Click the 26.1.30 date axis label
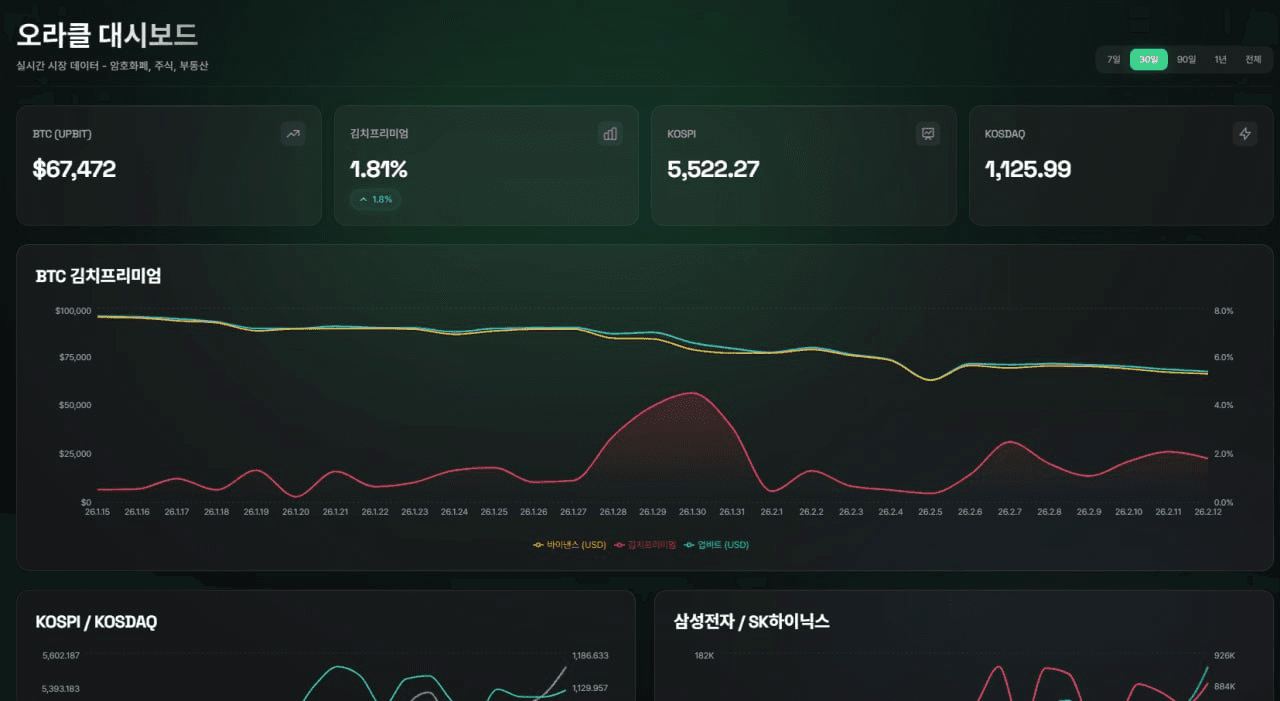Image resolution: width=1280 pixels, height=701 pixels. [693, 512]
